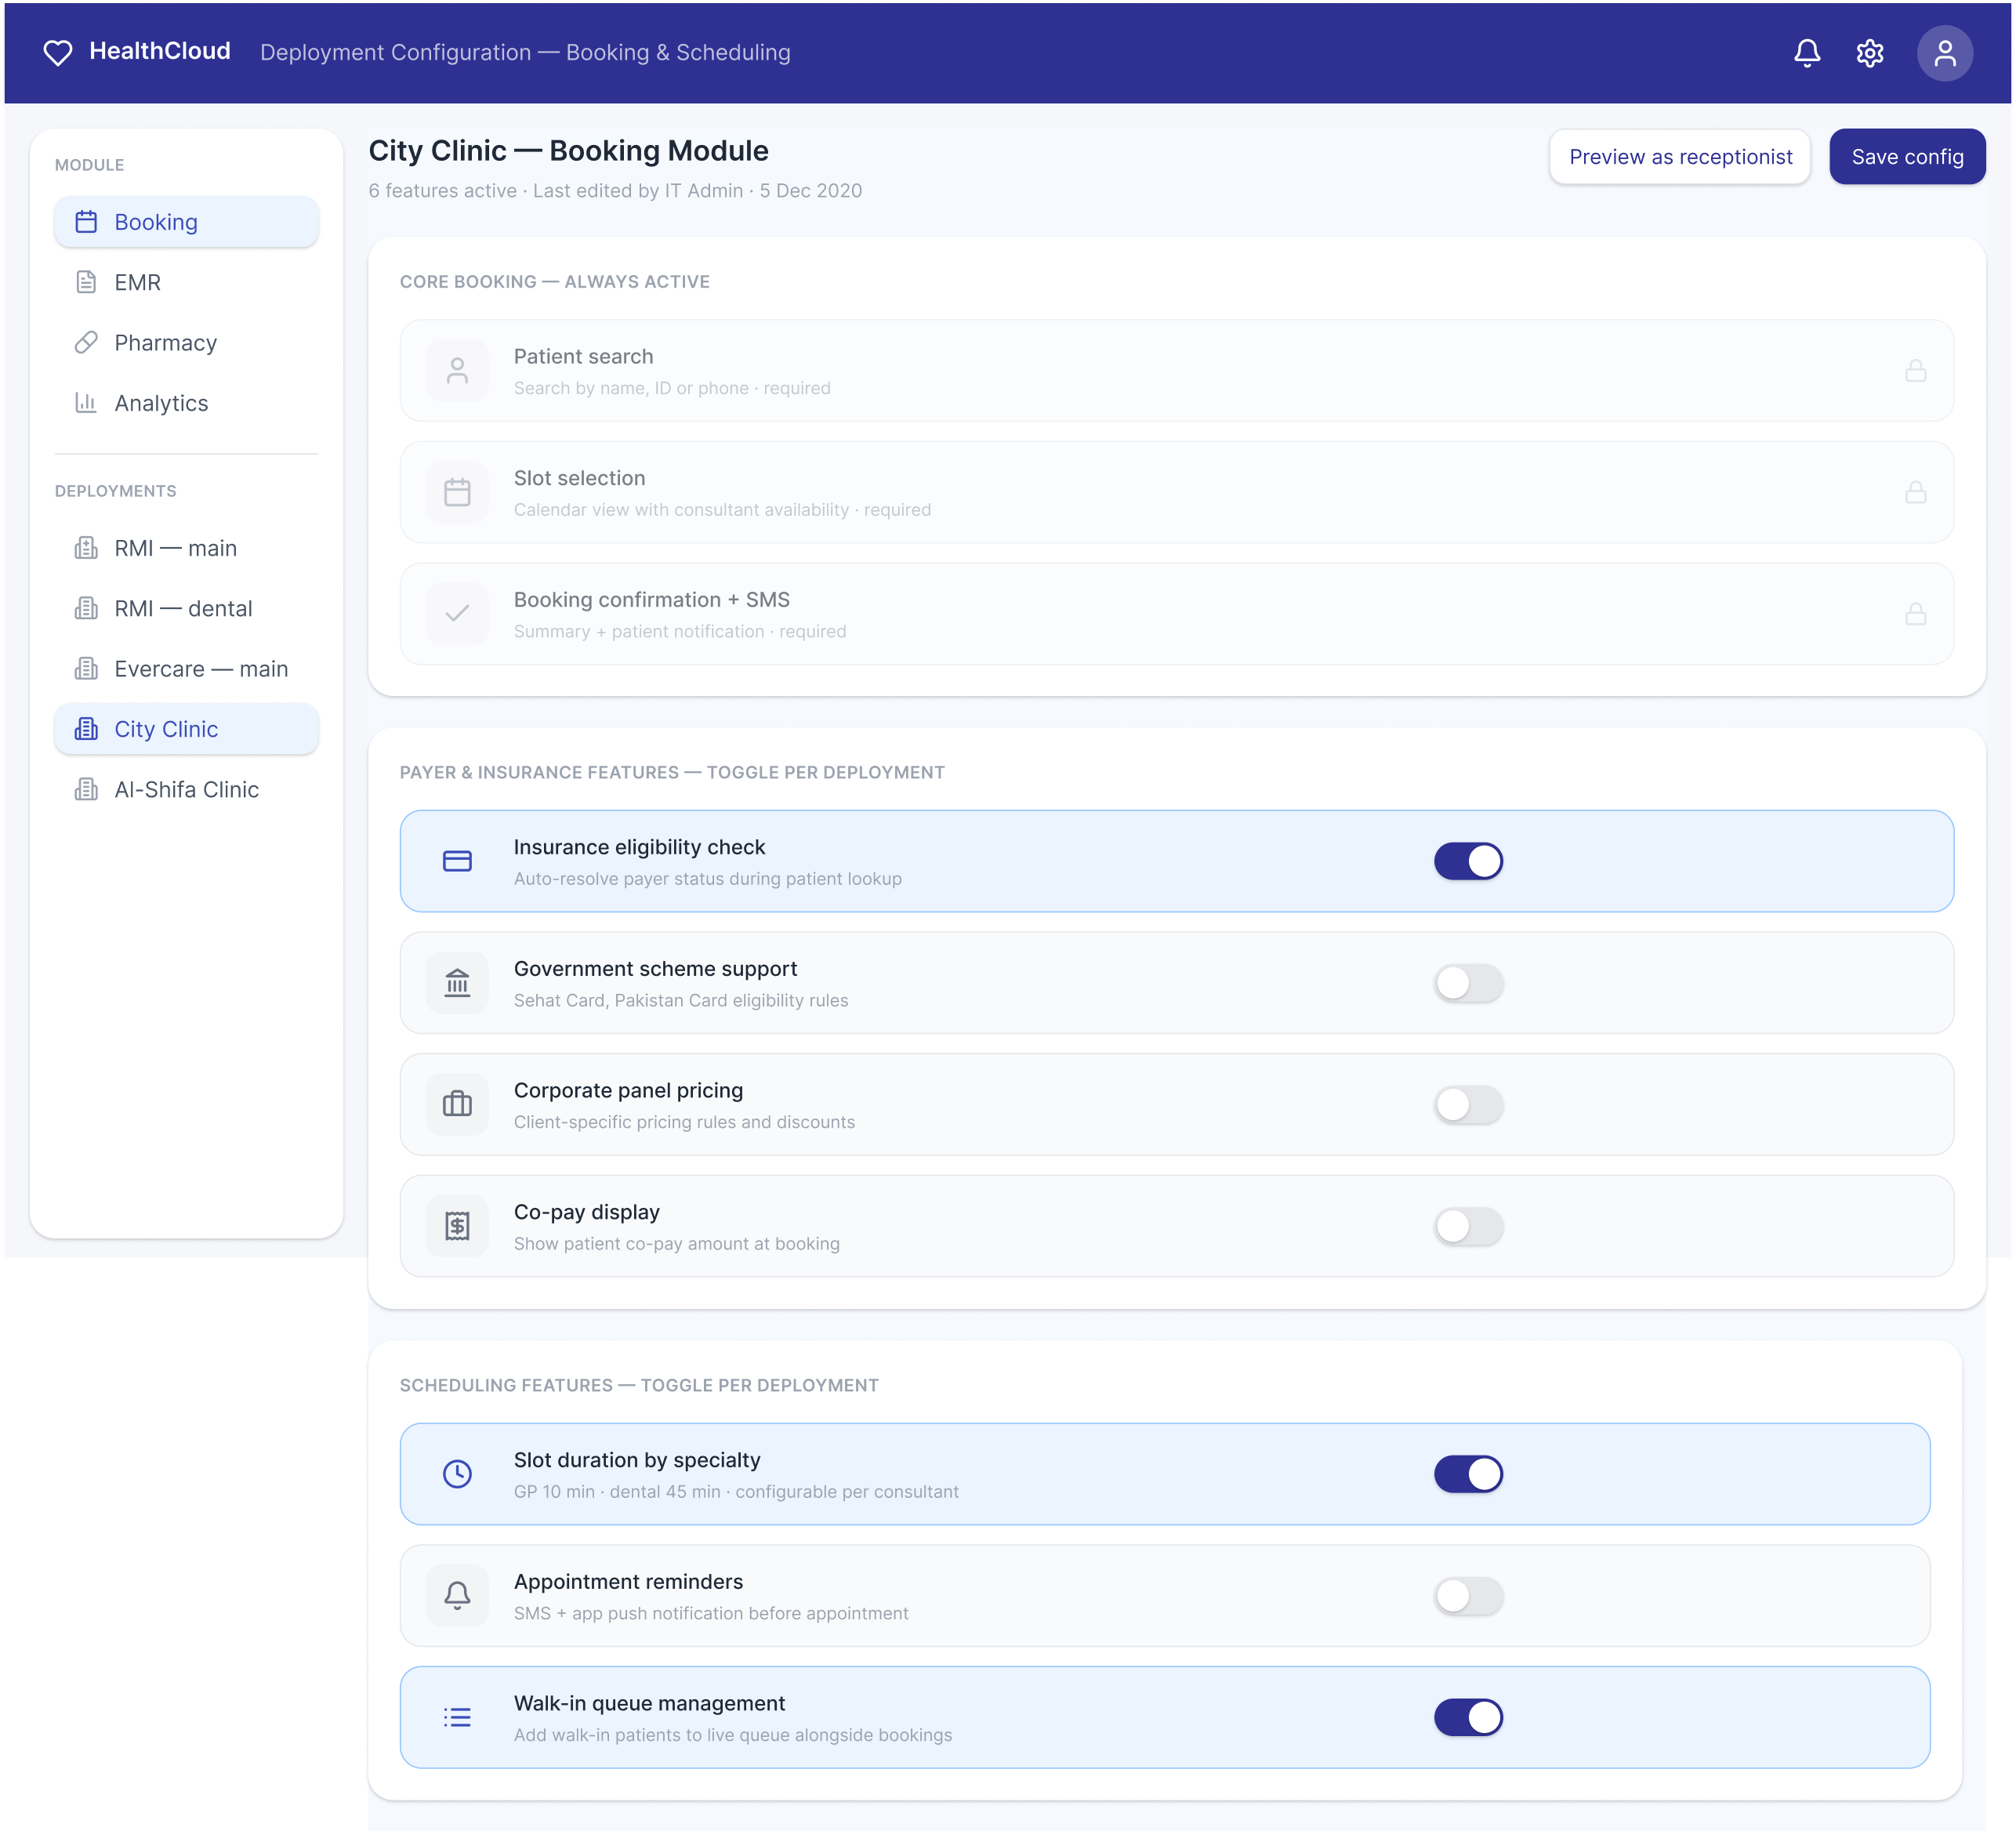This screenshot has width=2016, height=1831.
Task: Click 'Add walk-in patients to live queue' text
Action: coord(732,1735)
